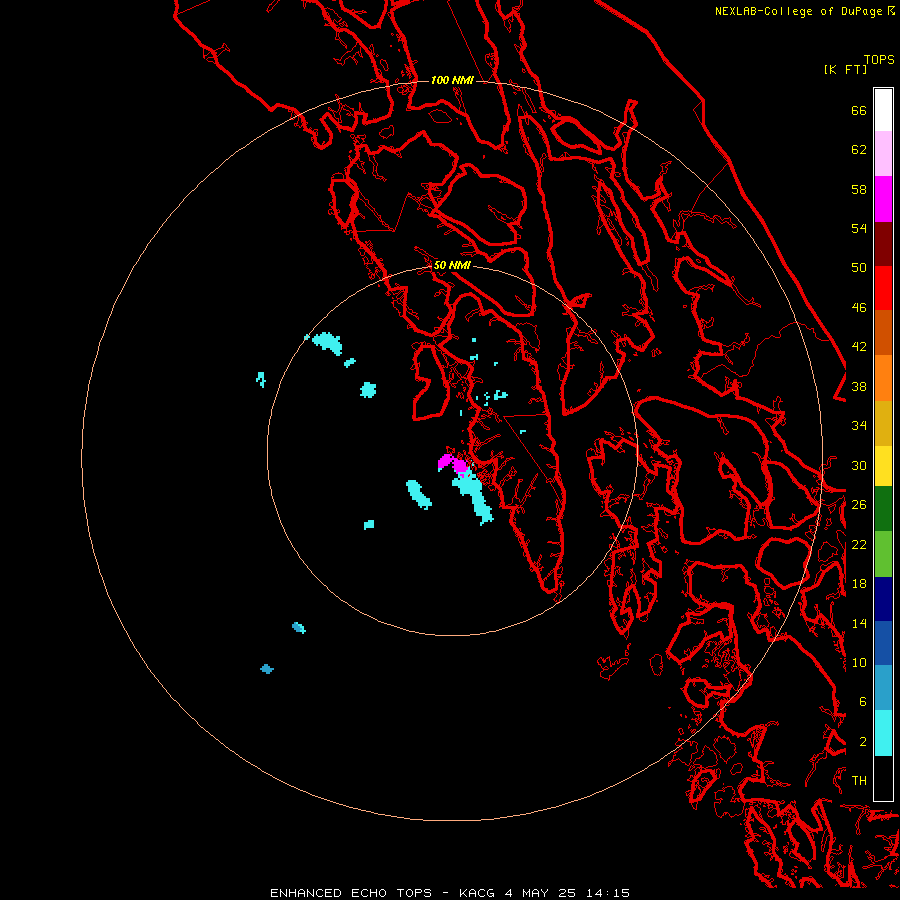
Task: Click the TOPS legend title
Action: (x=879, y=60)
